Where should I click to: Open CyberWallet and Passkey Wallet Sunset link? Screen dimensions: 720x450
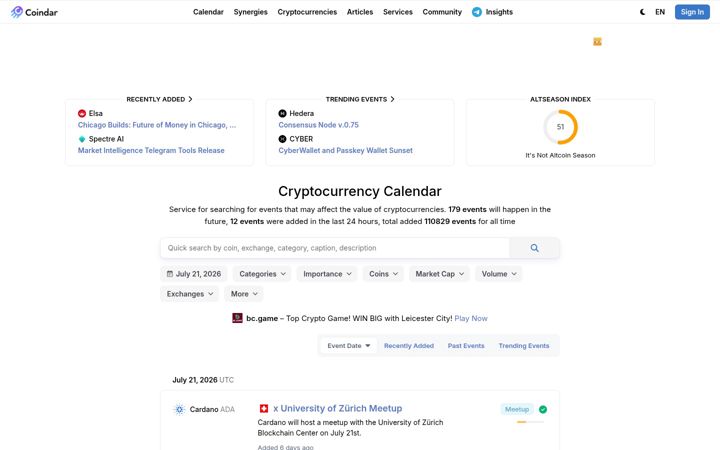345,150
